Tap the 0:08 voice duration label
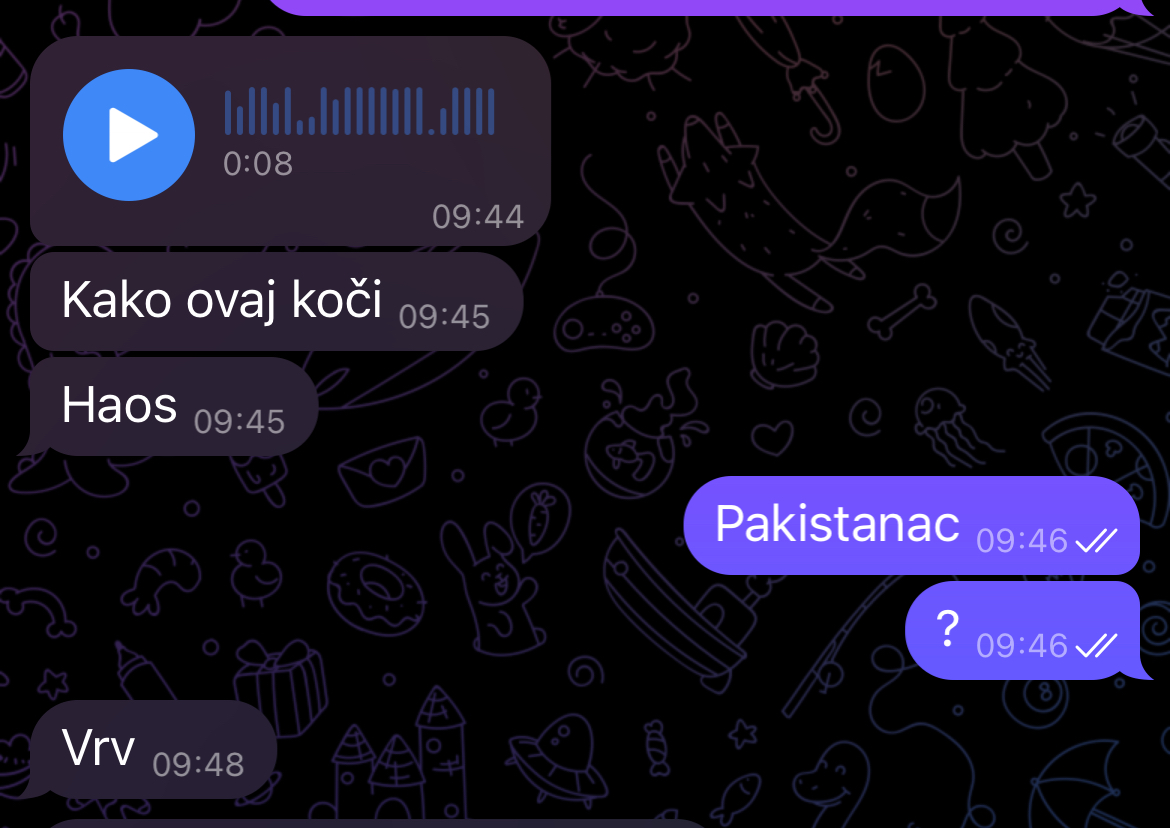Image resolution: width=1170 pixels, height=828 pixels. (x=257, y=163)
